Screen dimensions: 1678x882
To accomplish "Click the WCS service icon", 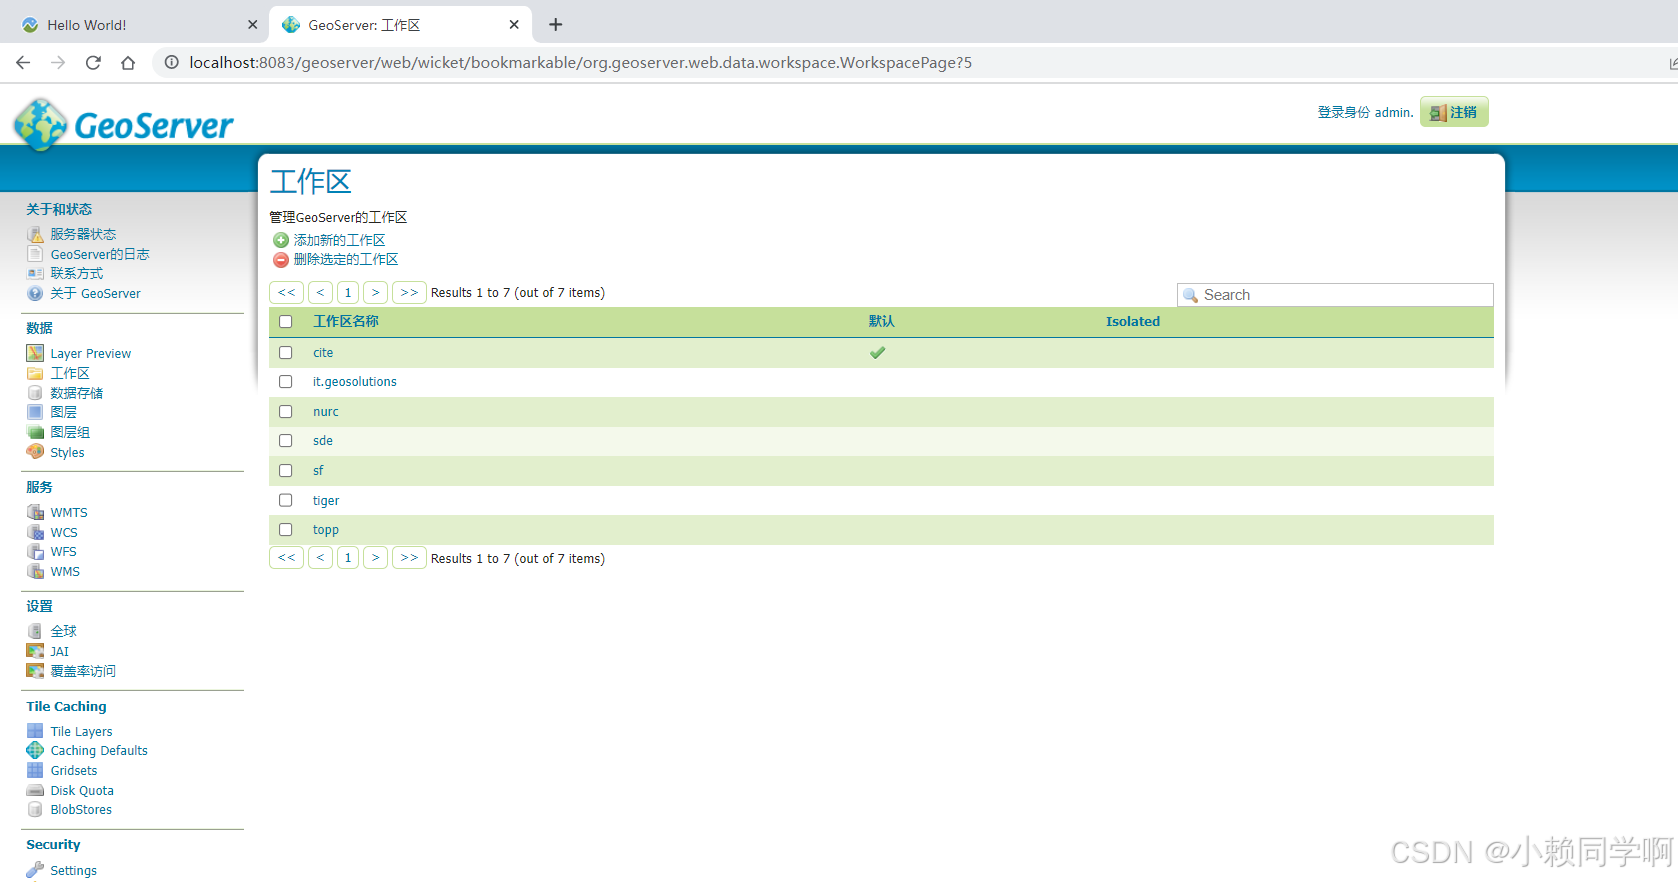I will pyautogui.click(x=35, y=532).
